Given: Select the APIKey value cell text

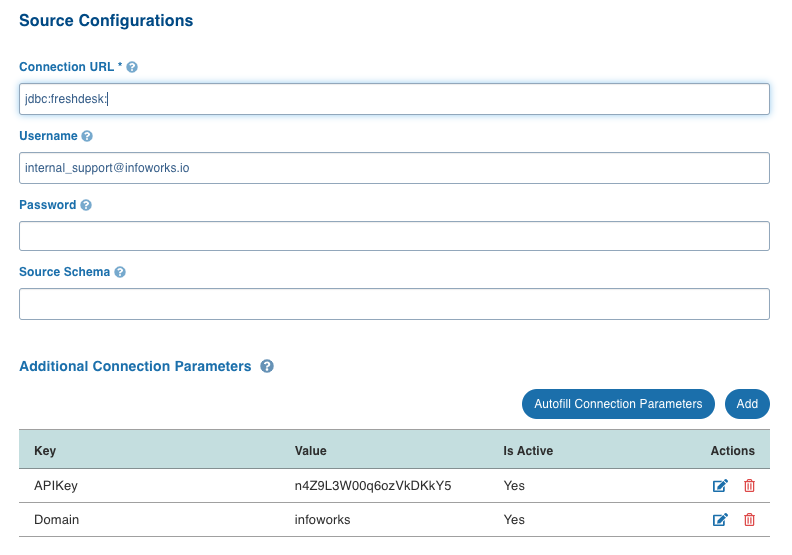Looking at the screenshot, I should point(373,486).
